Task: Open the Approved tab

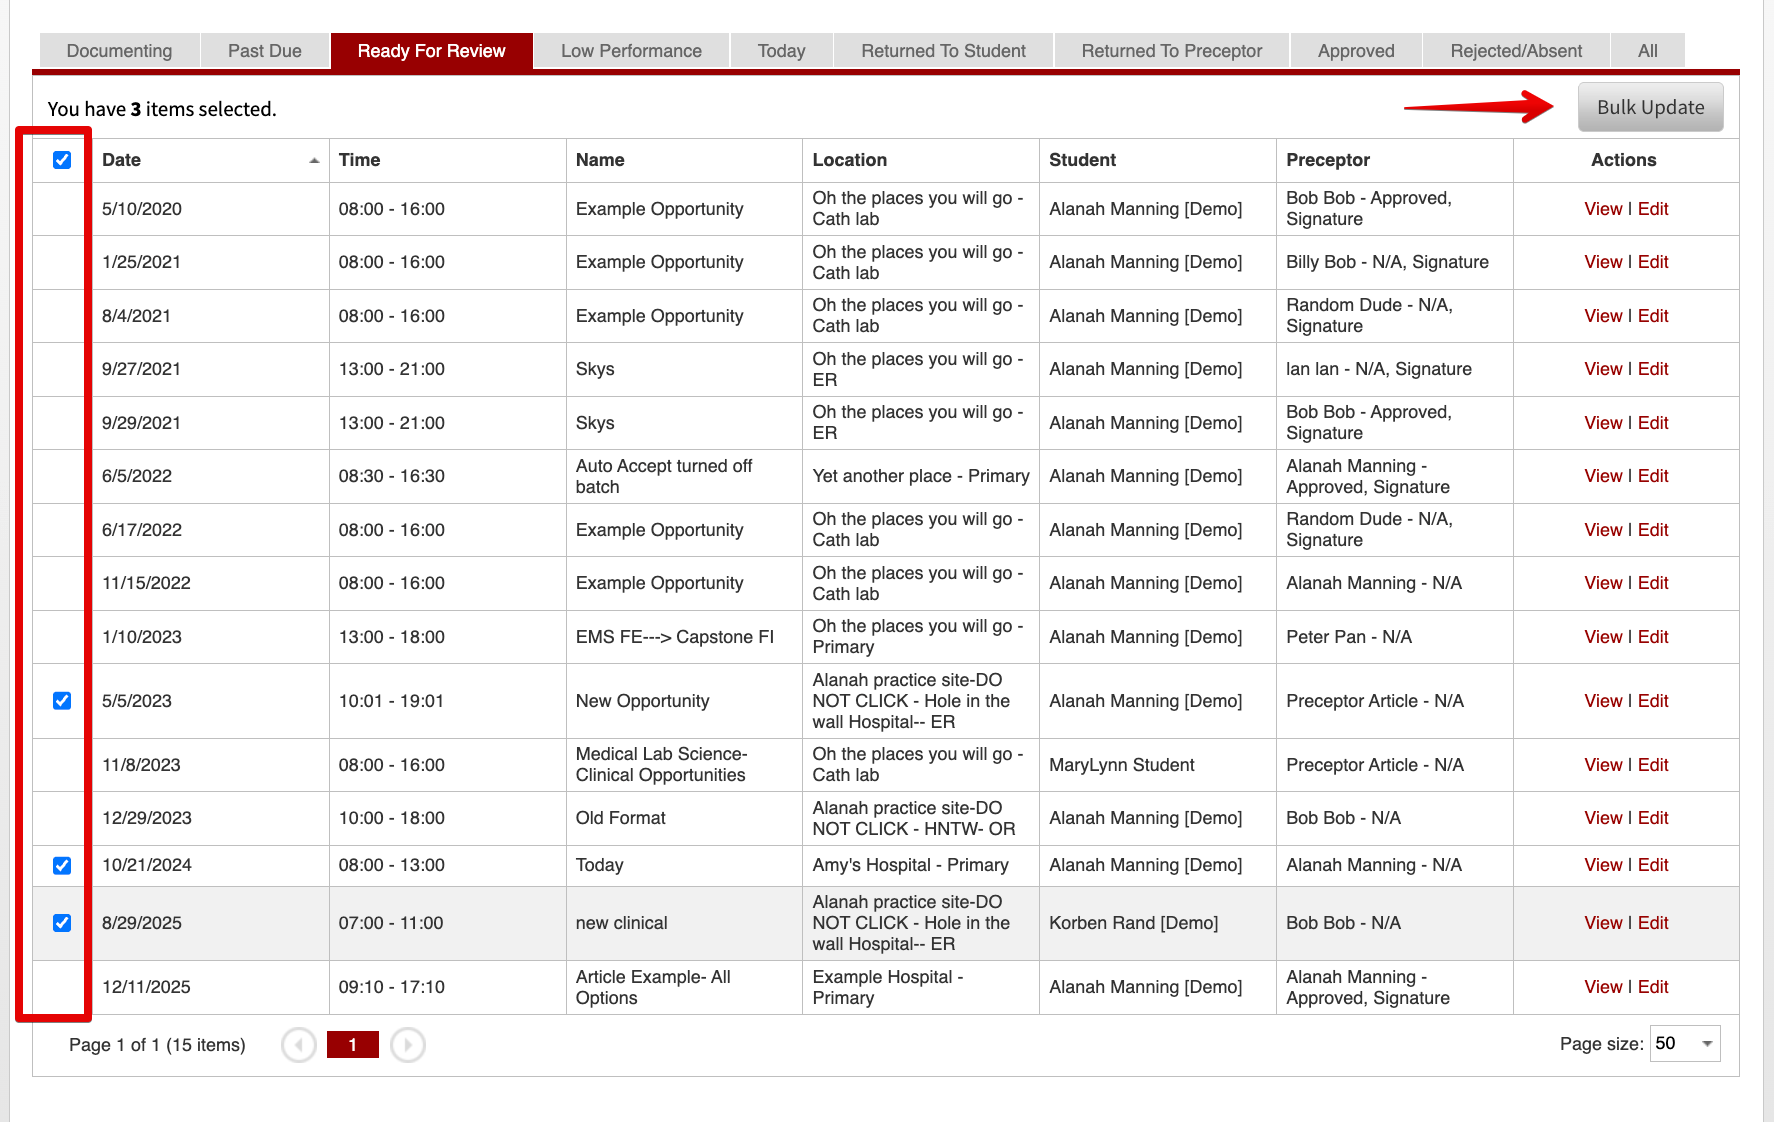Action: tap(1356, 51)
